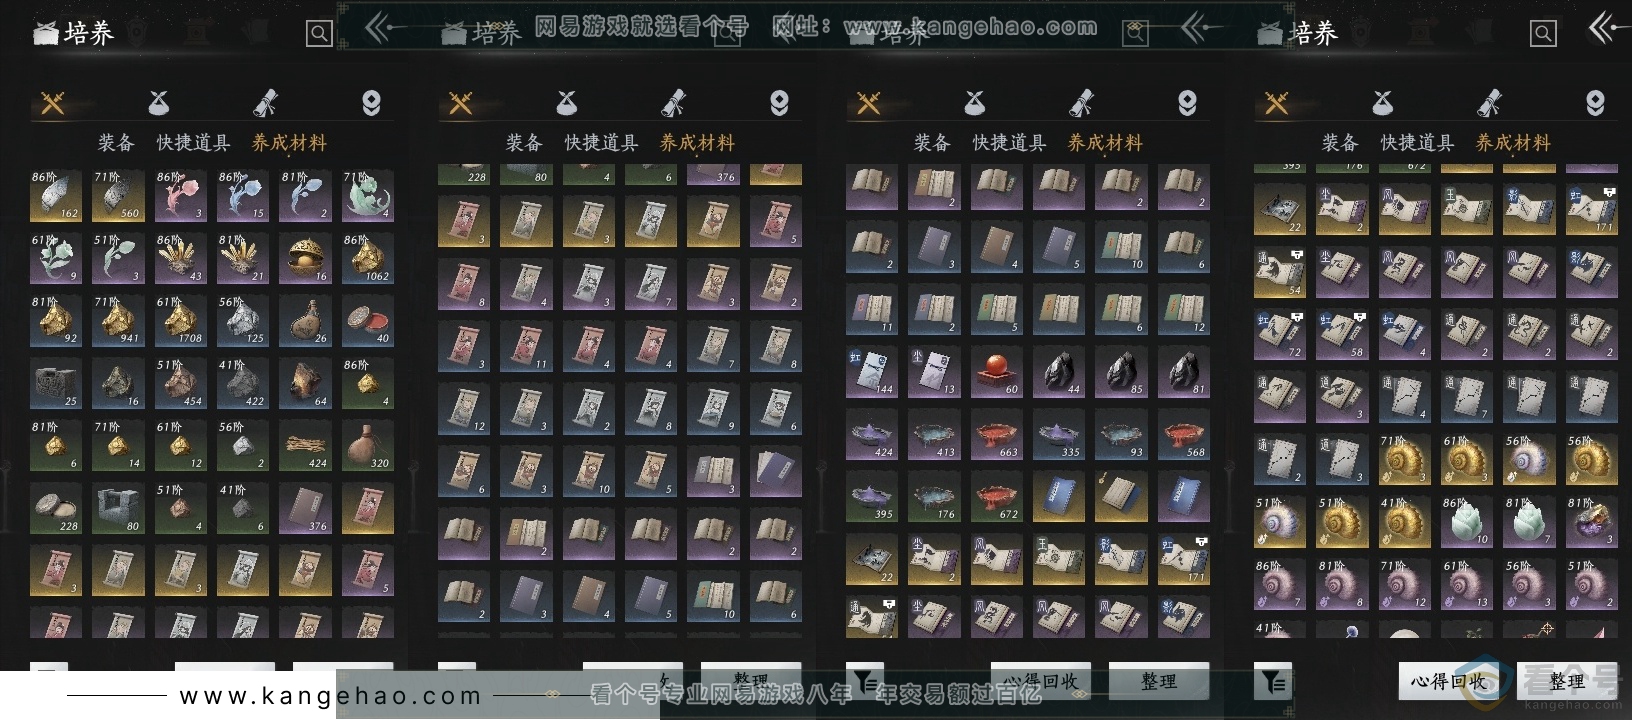Select 养成材料 tab in rightmost panel
The height and width of the screenshot is (720, 1632).
1513,143
